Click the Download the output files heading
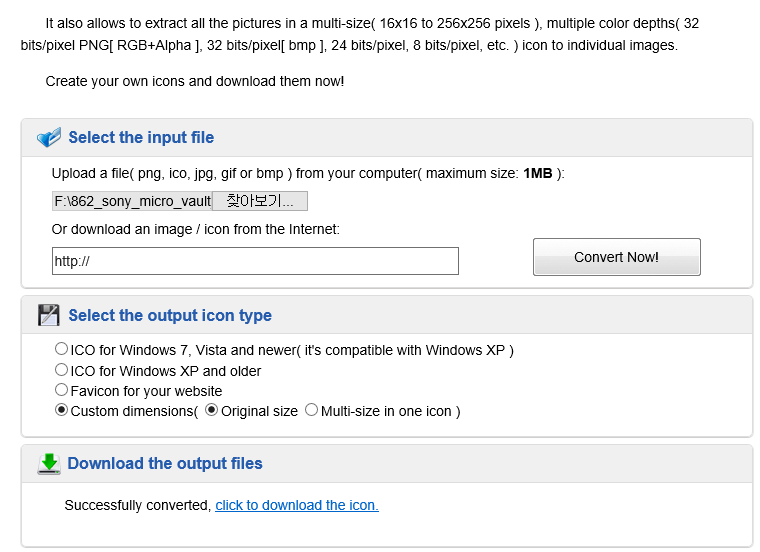Screen dimensions: 760x552 165,463
